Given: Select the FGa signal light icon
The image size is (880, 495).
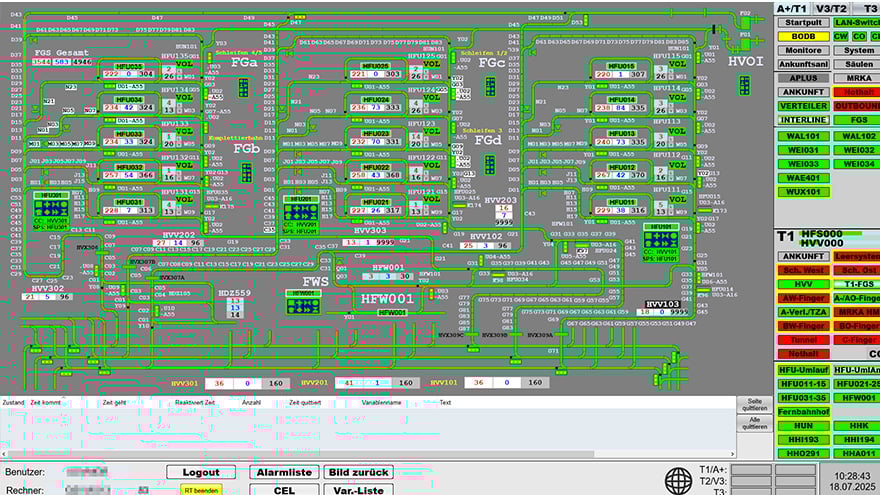Looking at the screenshot, I should click(245, 89).
